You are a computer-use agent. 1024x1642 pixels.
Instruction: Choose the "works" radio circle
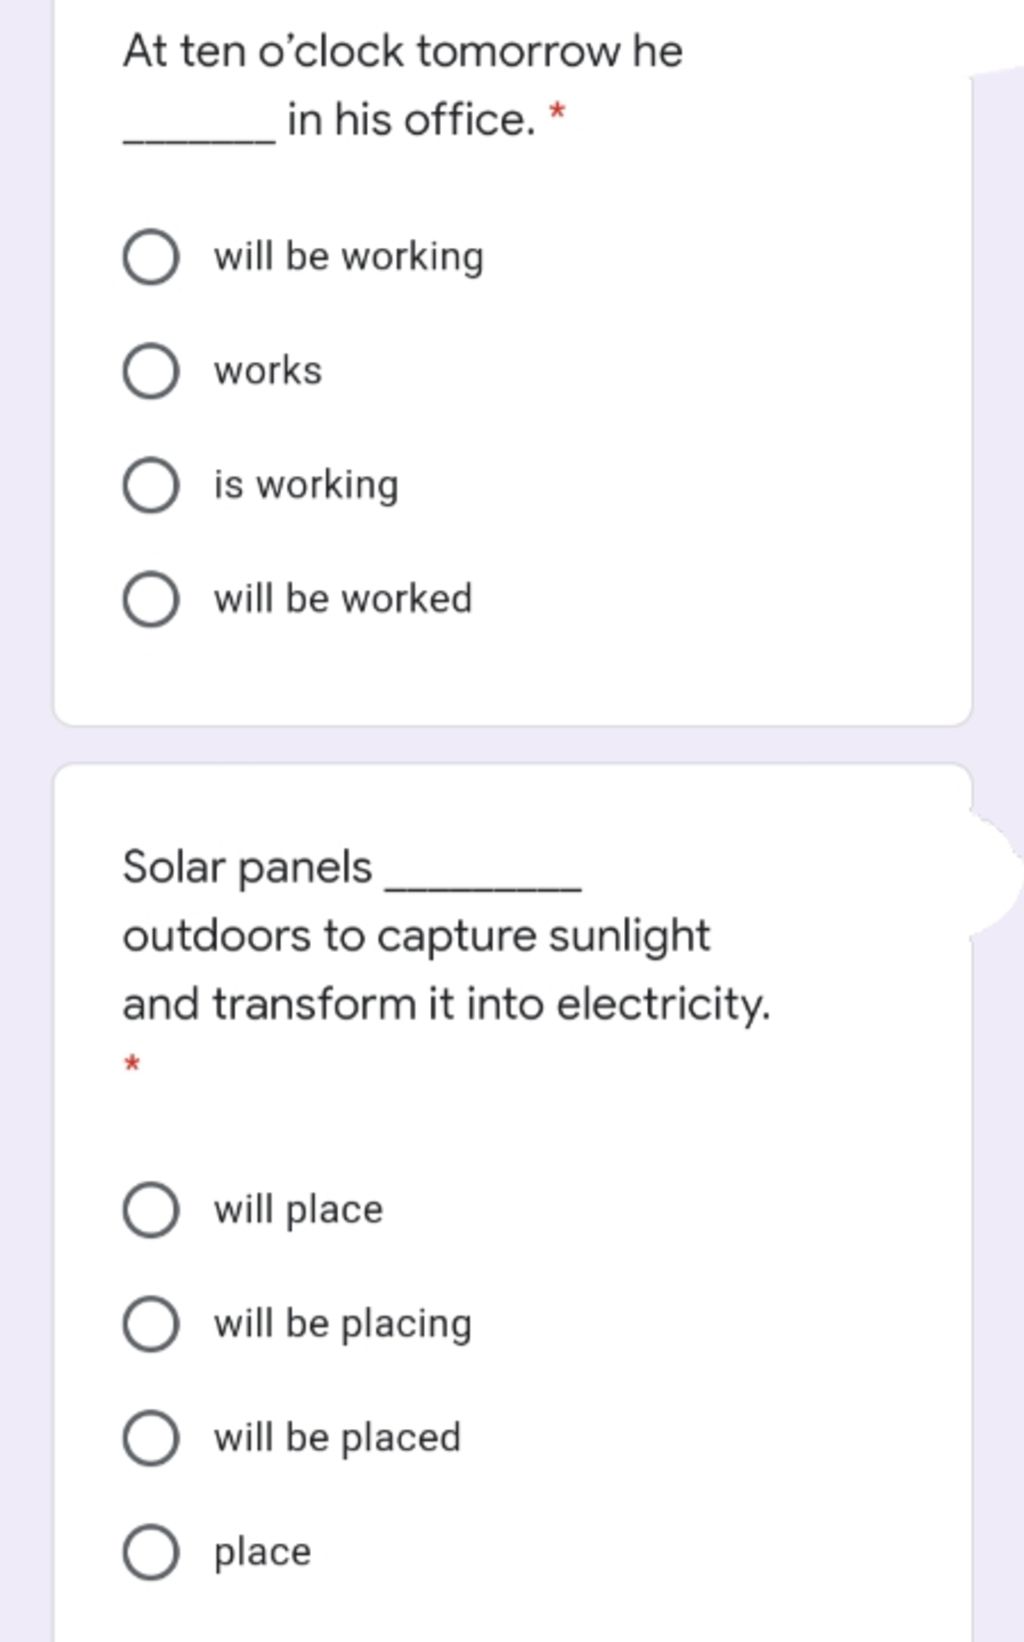click(151, 371)
